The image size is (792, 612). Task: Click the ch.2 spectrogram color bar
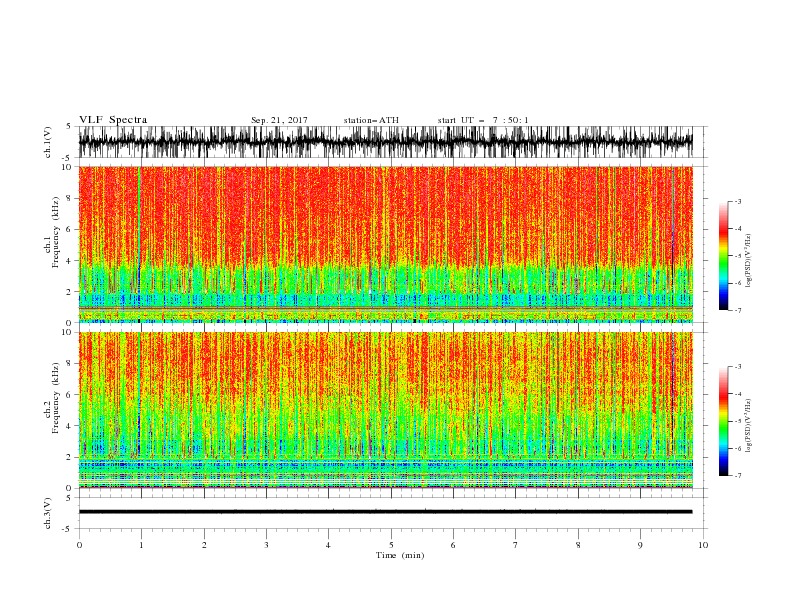pyautogui.click(x=723, y=421)
